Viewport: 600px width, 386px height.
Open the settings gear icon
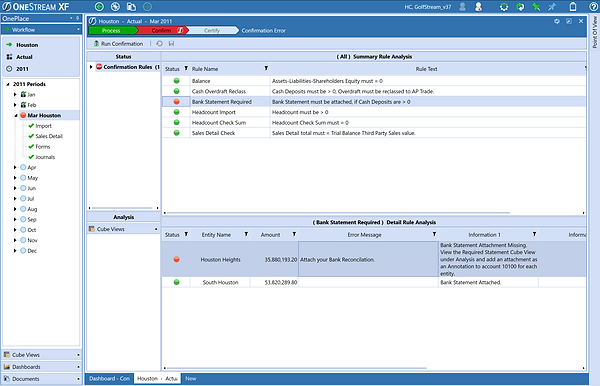point(504,7)
